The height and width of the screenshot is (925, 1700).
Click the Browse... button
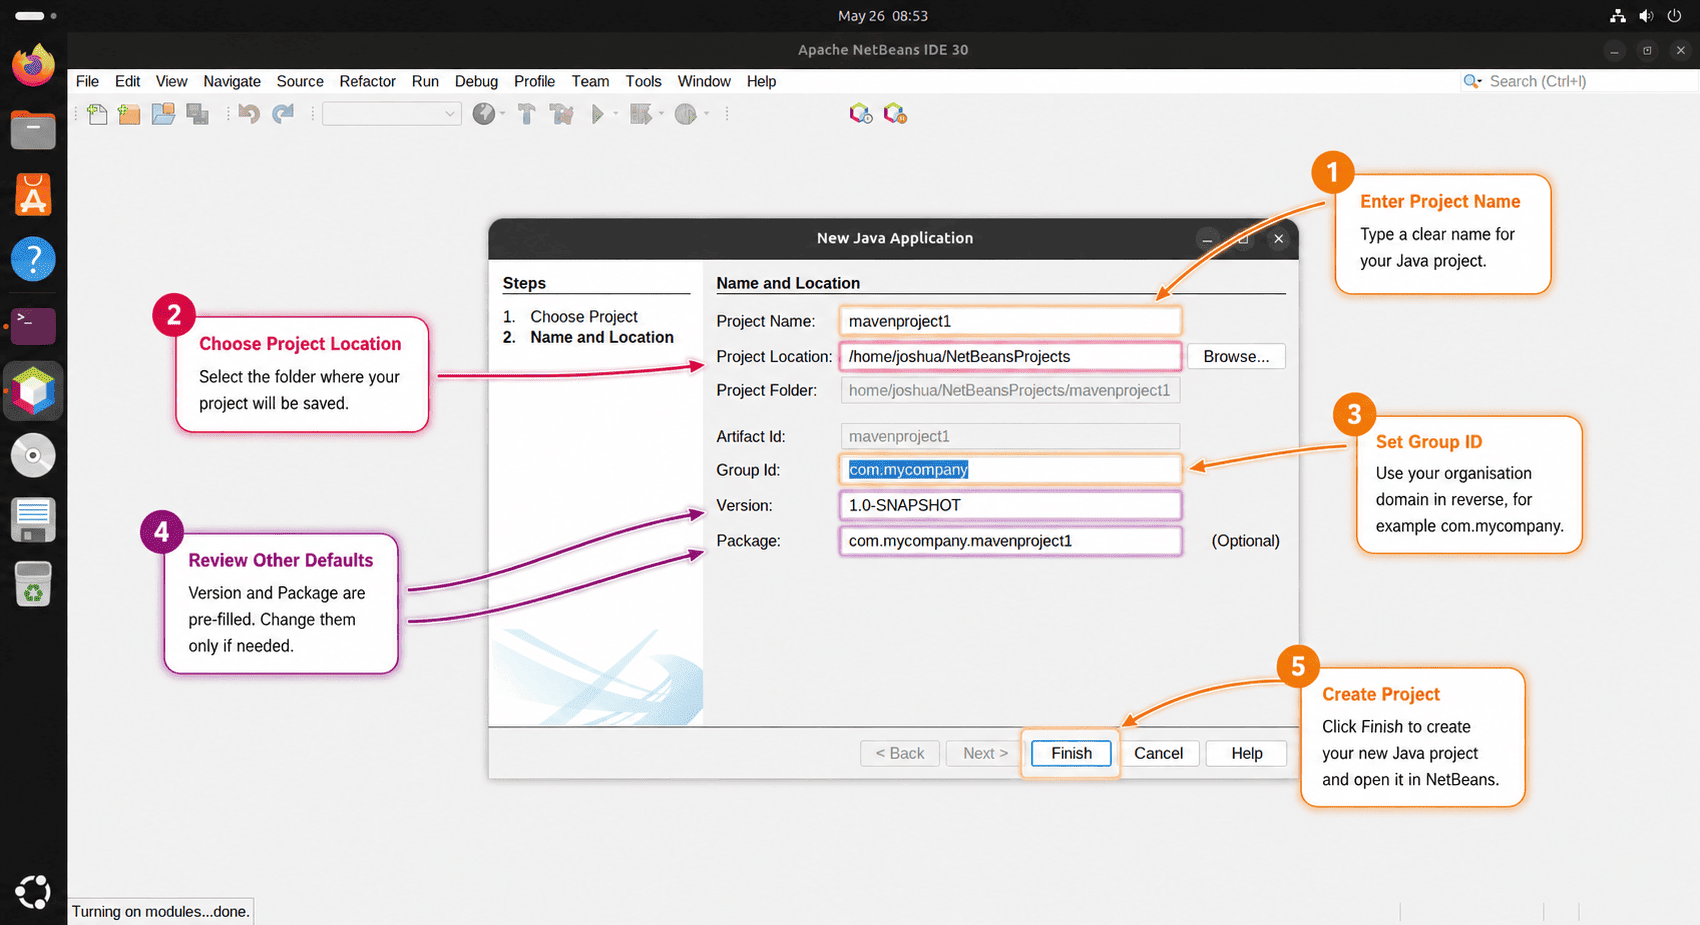tap(1236, 356)
